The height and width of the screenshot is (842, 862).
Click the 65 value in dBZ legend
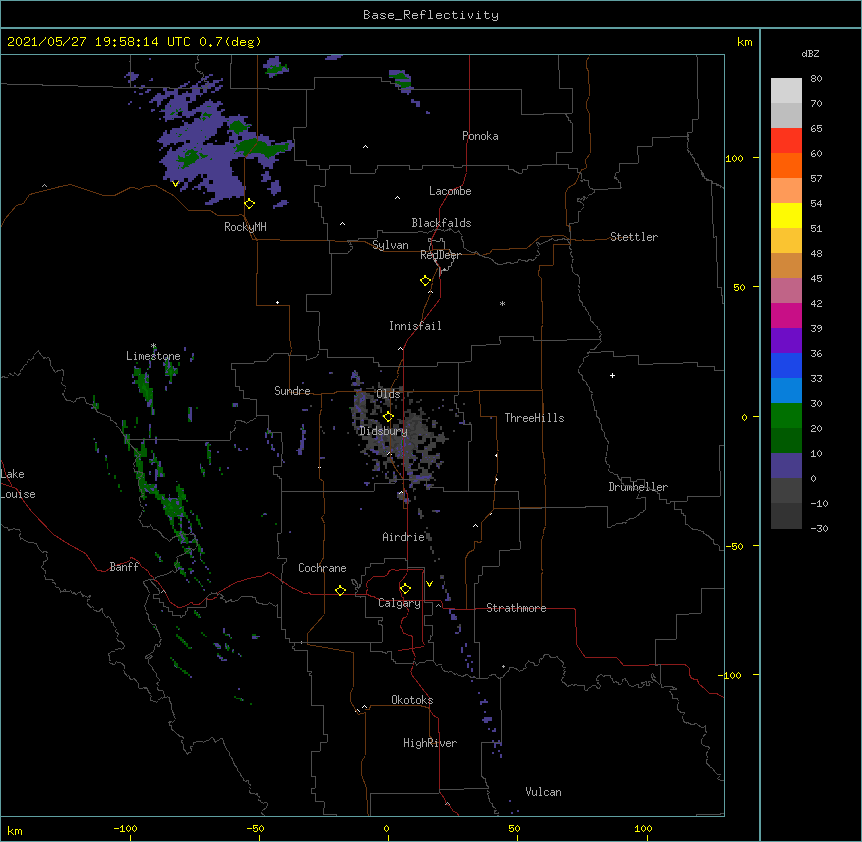816,129
